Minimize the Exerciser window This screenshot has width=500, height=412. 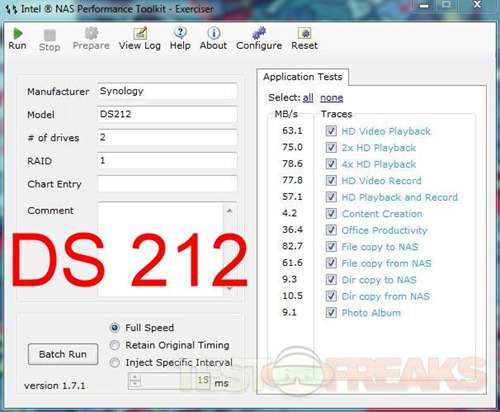tap(424, 6)
